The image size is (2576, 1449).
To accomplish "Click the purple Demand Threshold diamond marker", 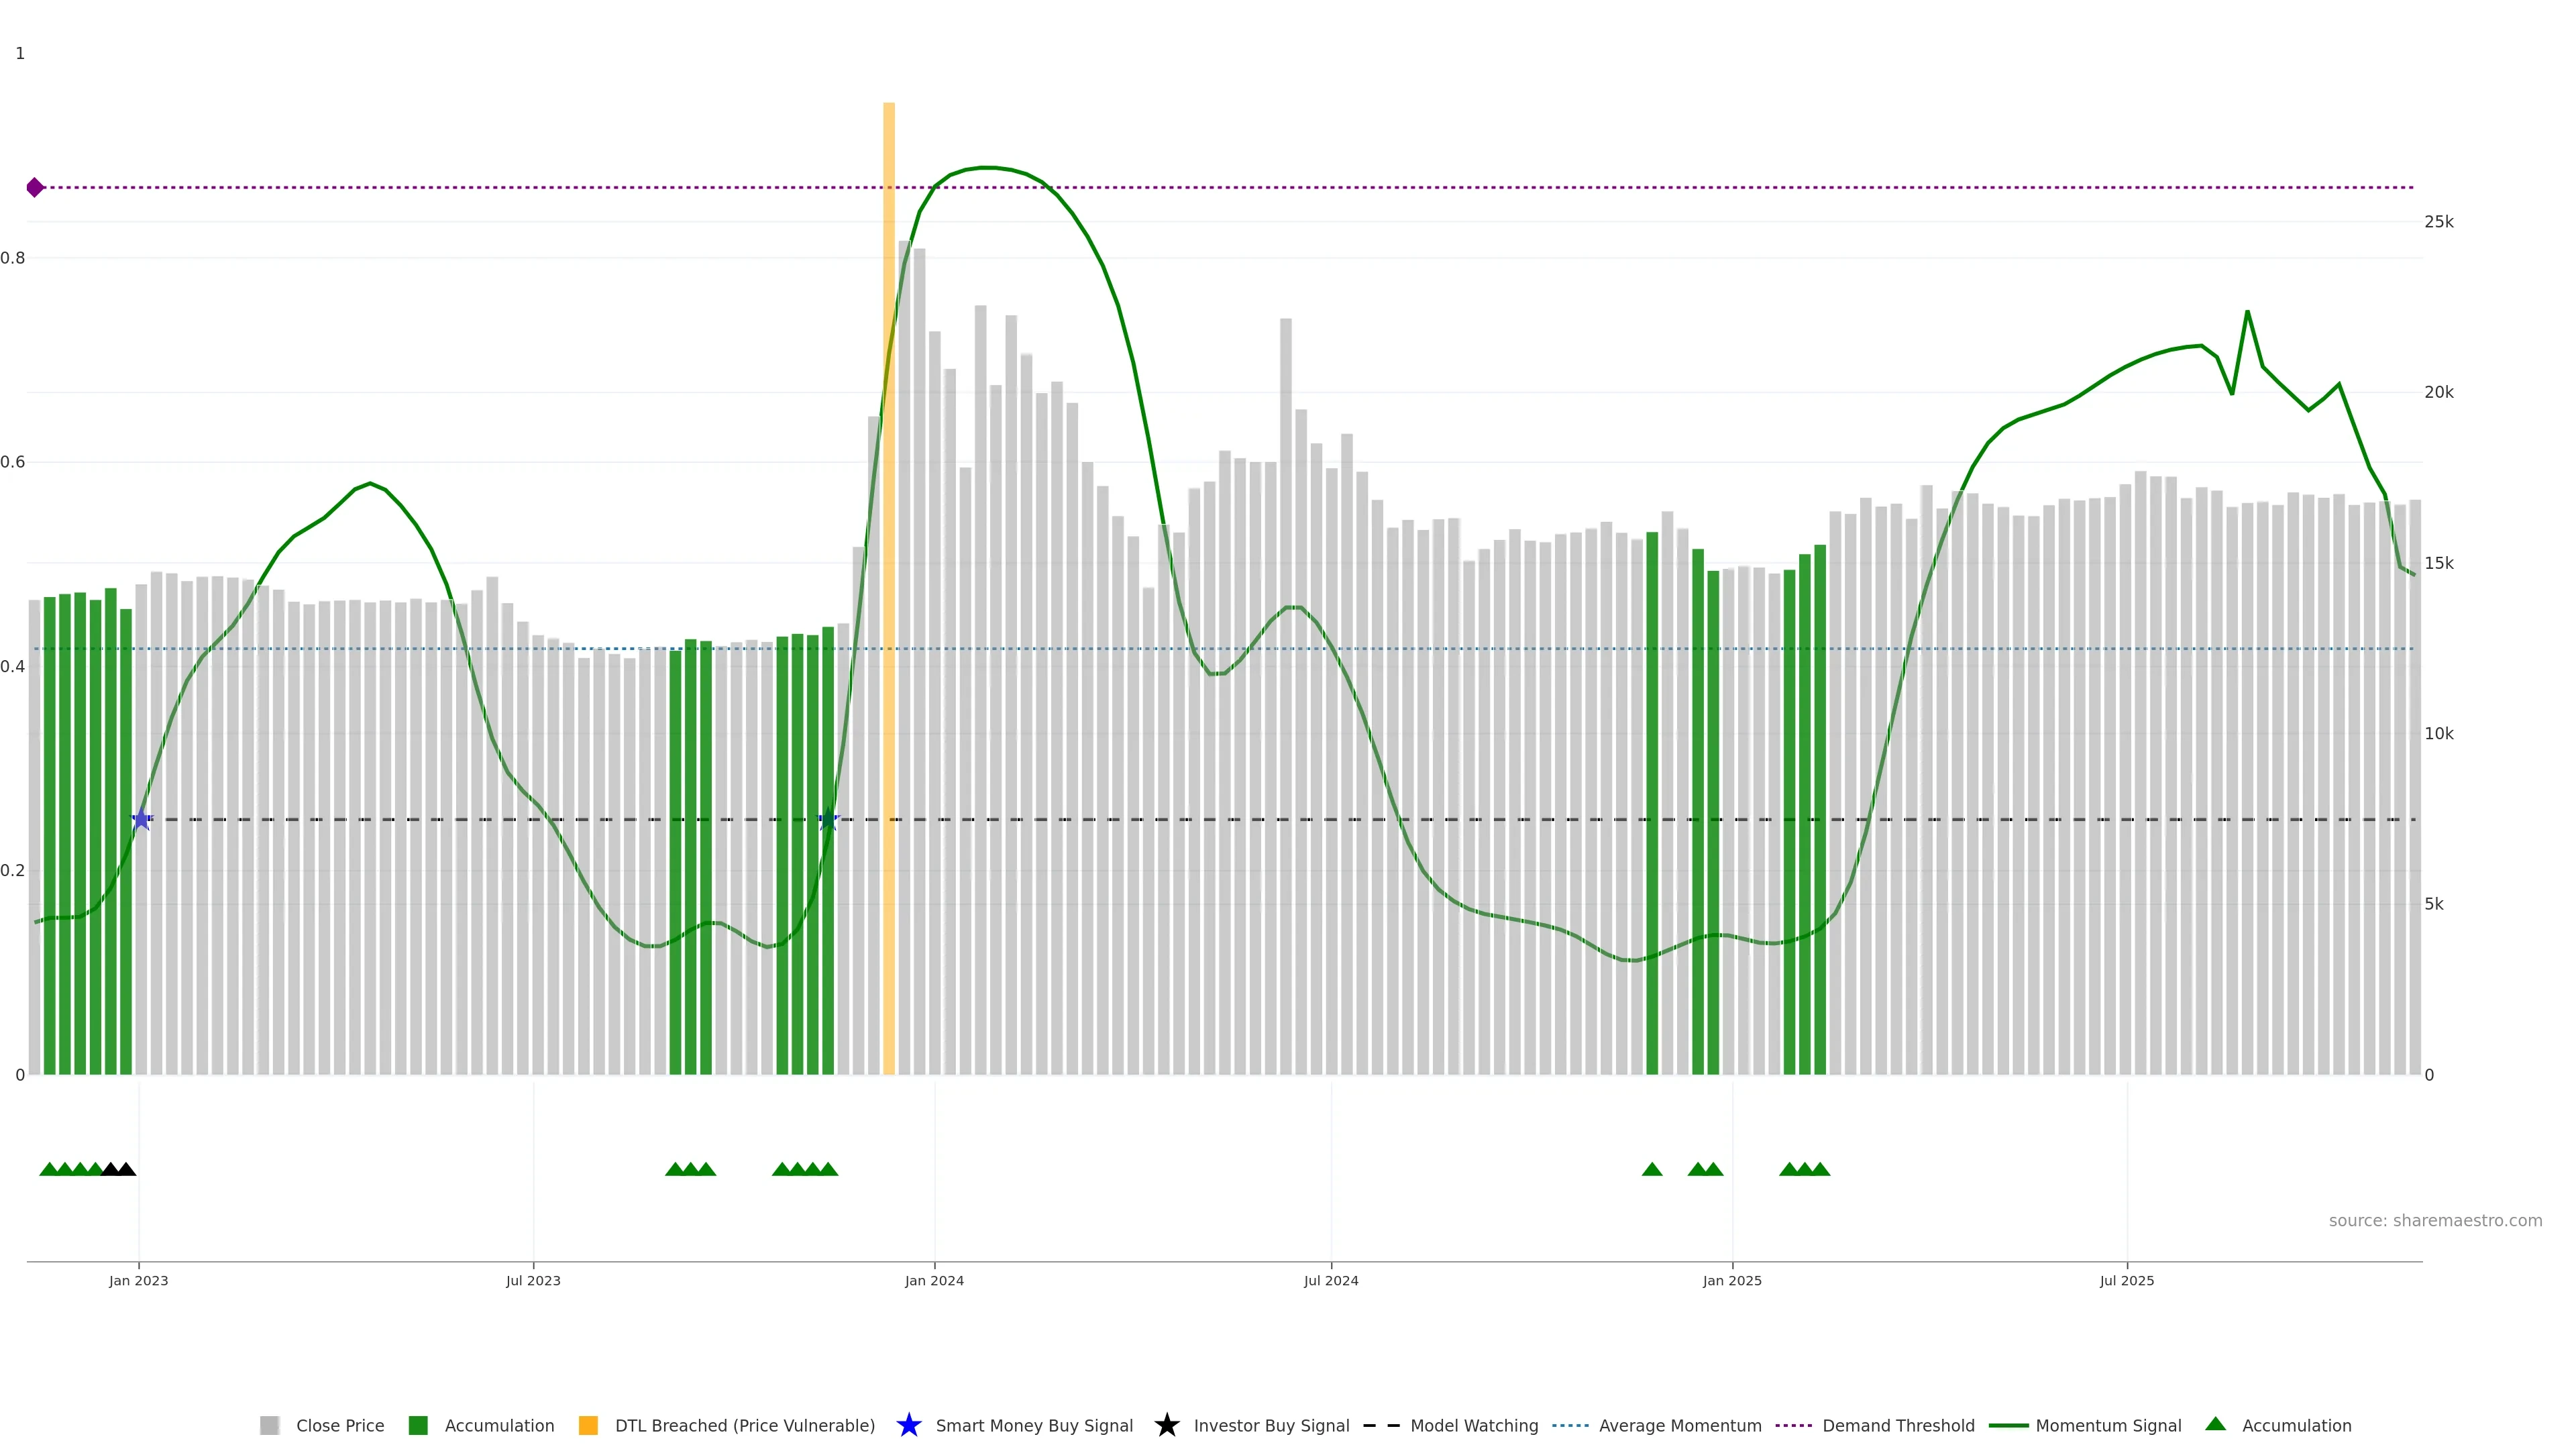I will [x=35, y=187].
